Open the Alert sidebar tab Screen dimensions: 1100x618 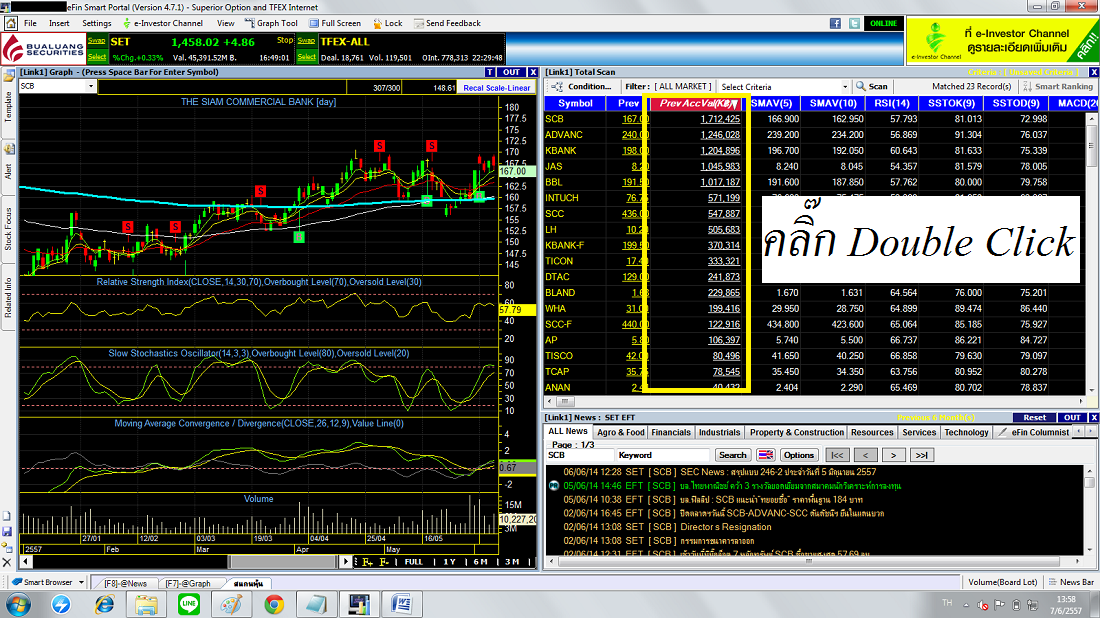[x=8, y=170]
